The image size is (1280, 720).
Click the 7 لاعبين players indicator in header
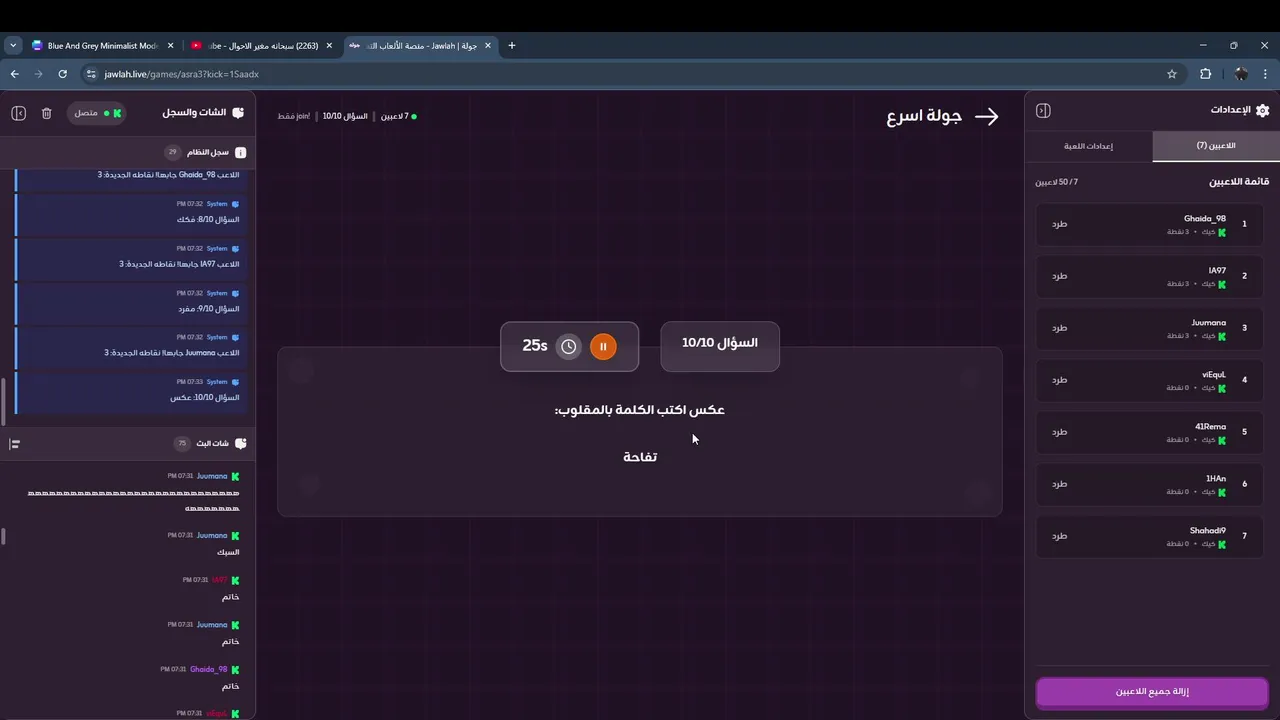click(x=397, y=117)
